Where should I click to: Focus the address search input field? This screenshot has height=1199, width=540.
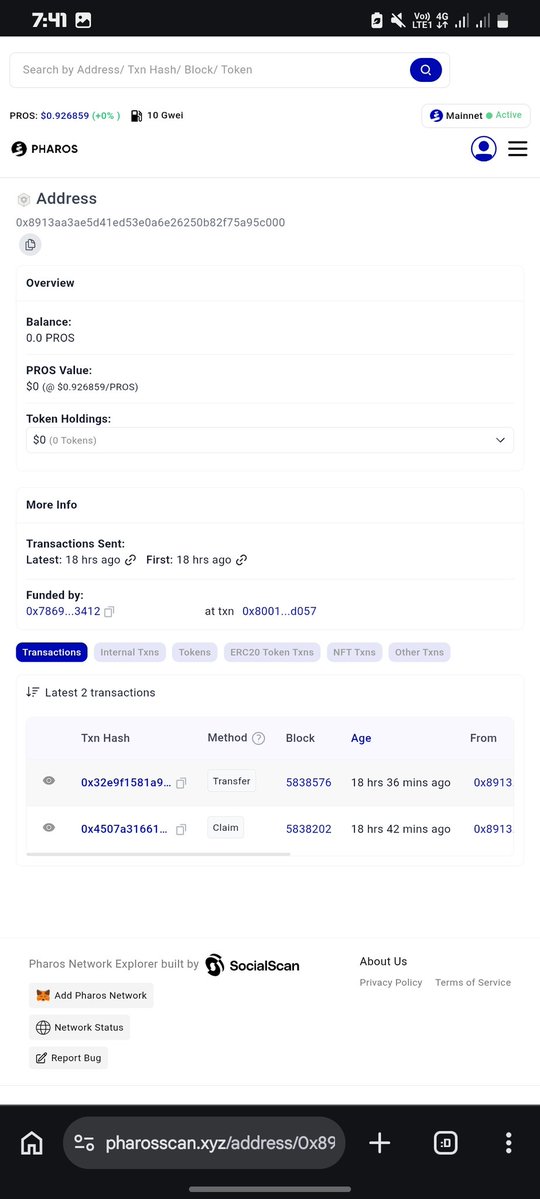pos(210,70)
